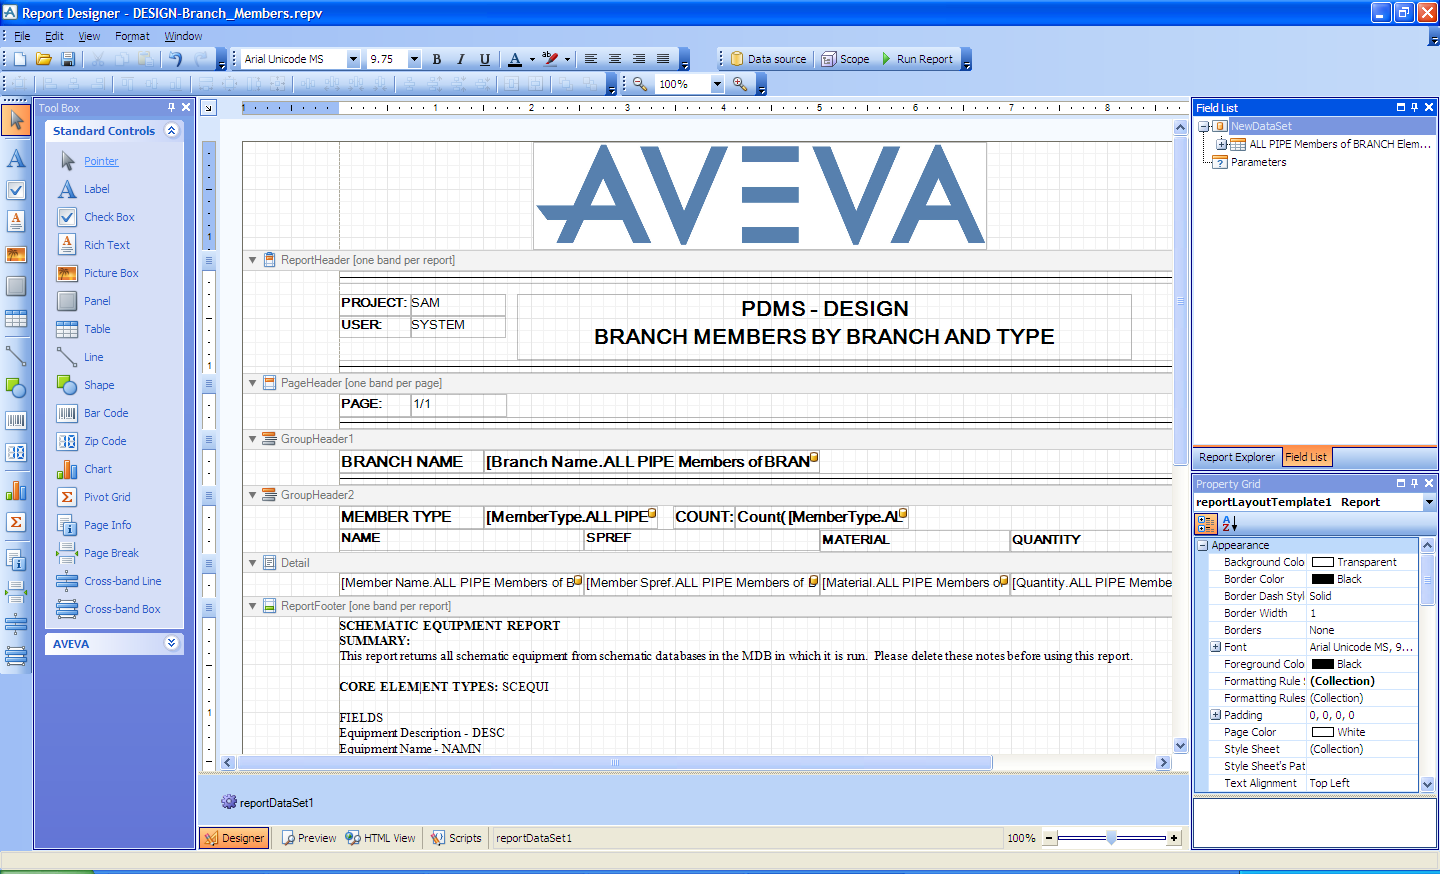This screenshot has width=1440, height=874.
Task: Toggle auto-hide pin on Tool Box panel
Action: tap(171, 107)
